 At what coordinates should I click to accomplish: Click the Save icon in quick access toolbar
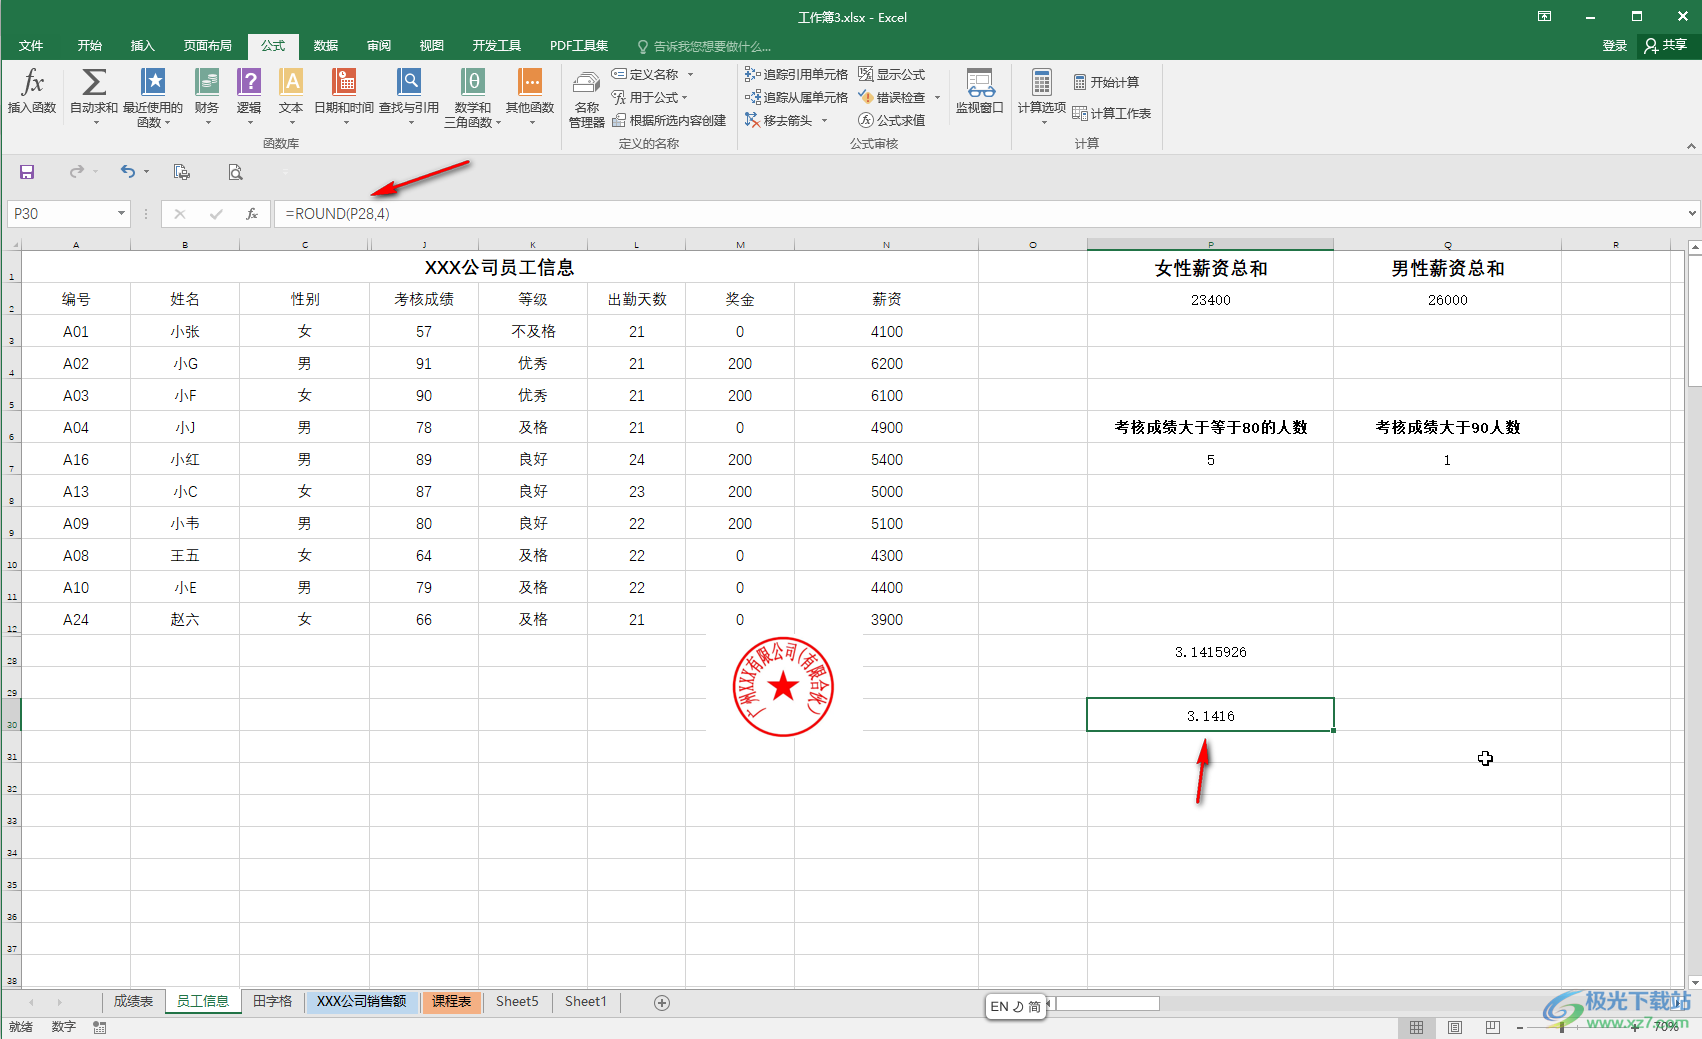[27, 172]
